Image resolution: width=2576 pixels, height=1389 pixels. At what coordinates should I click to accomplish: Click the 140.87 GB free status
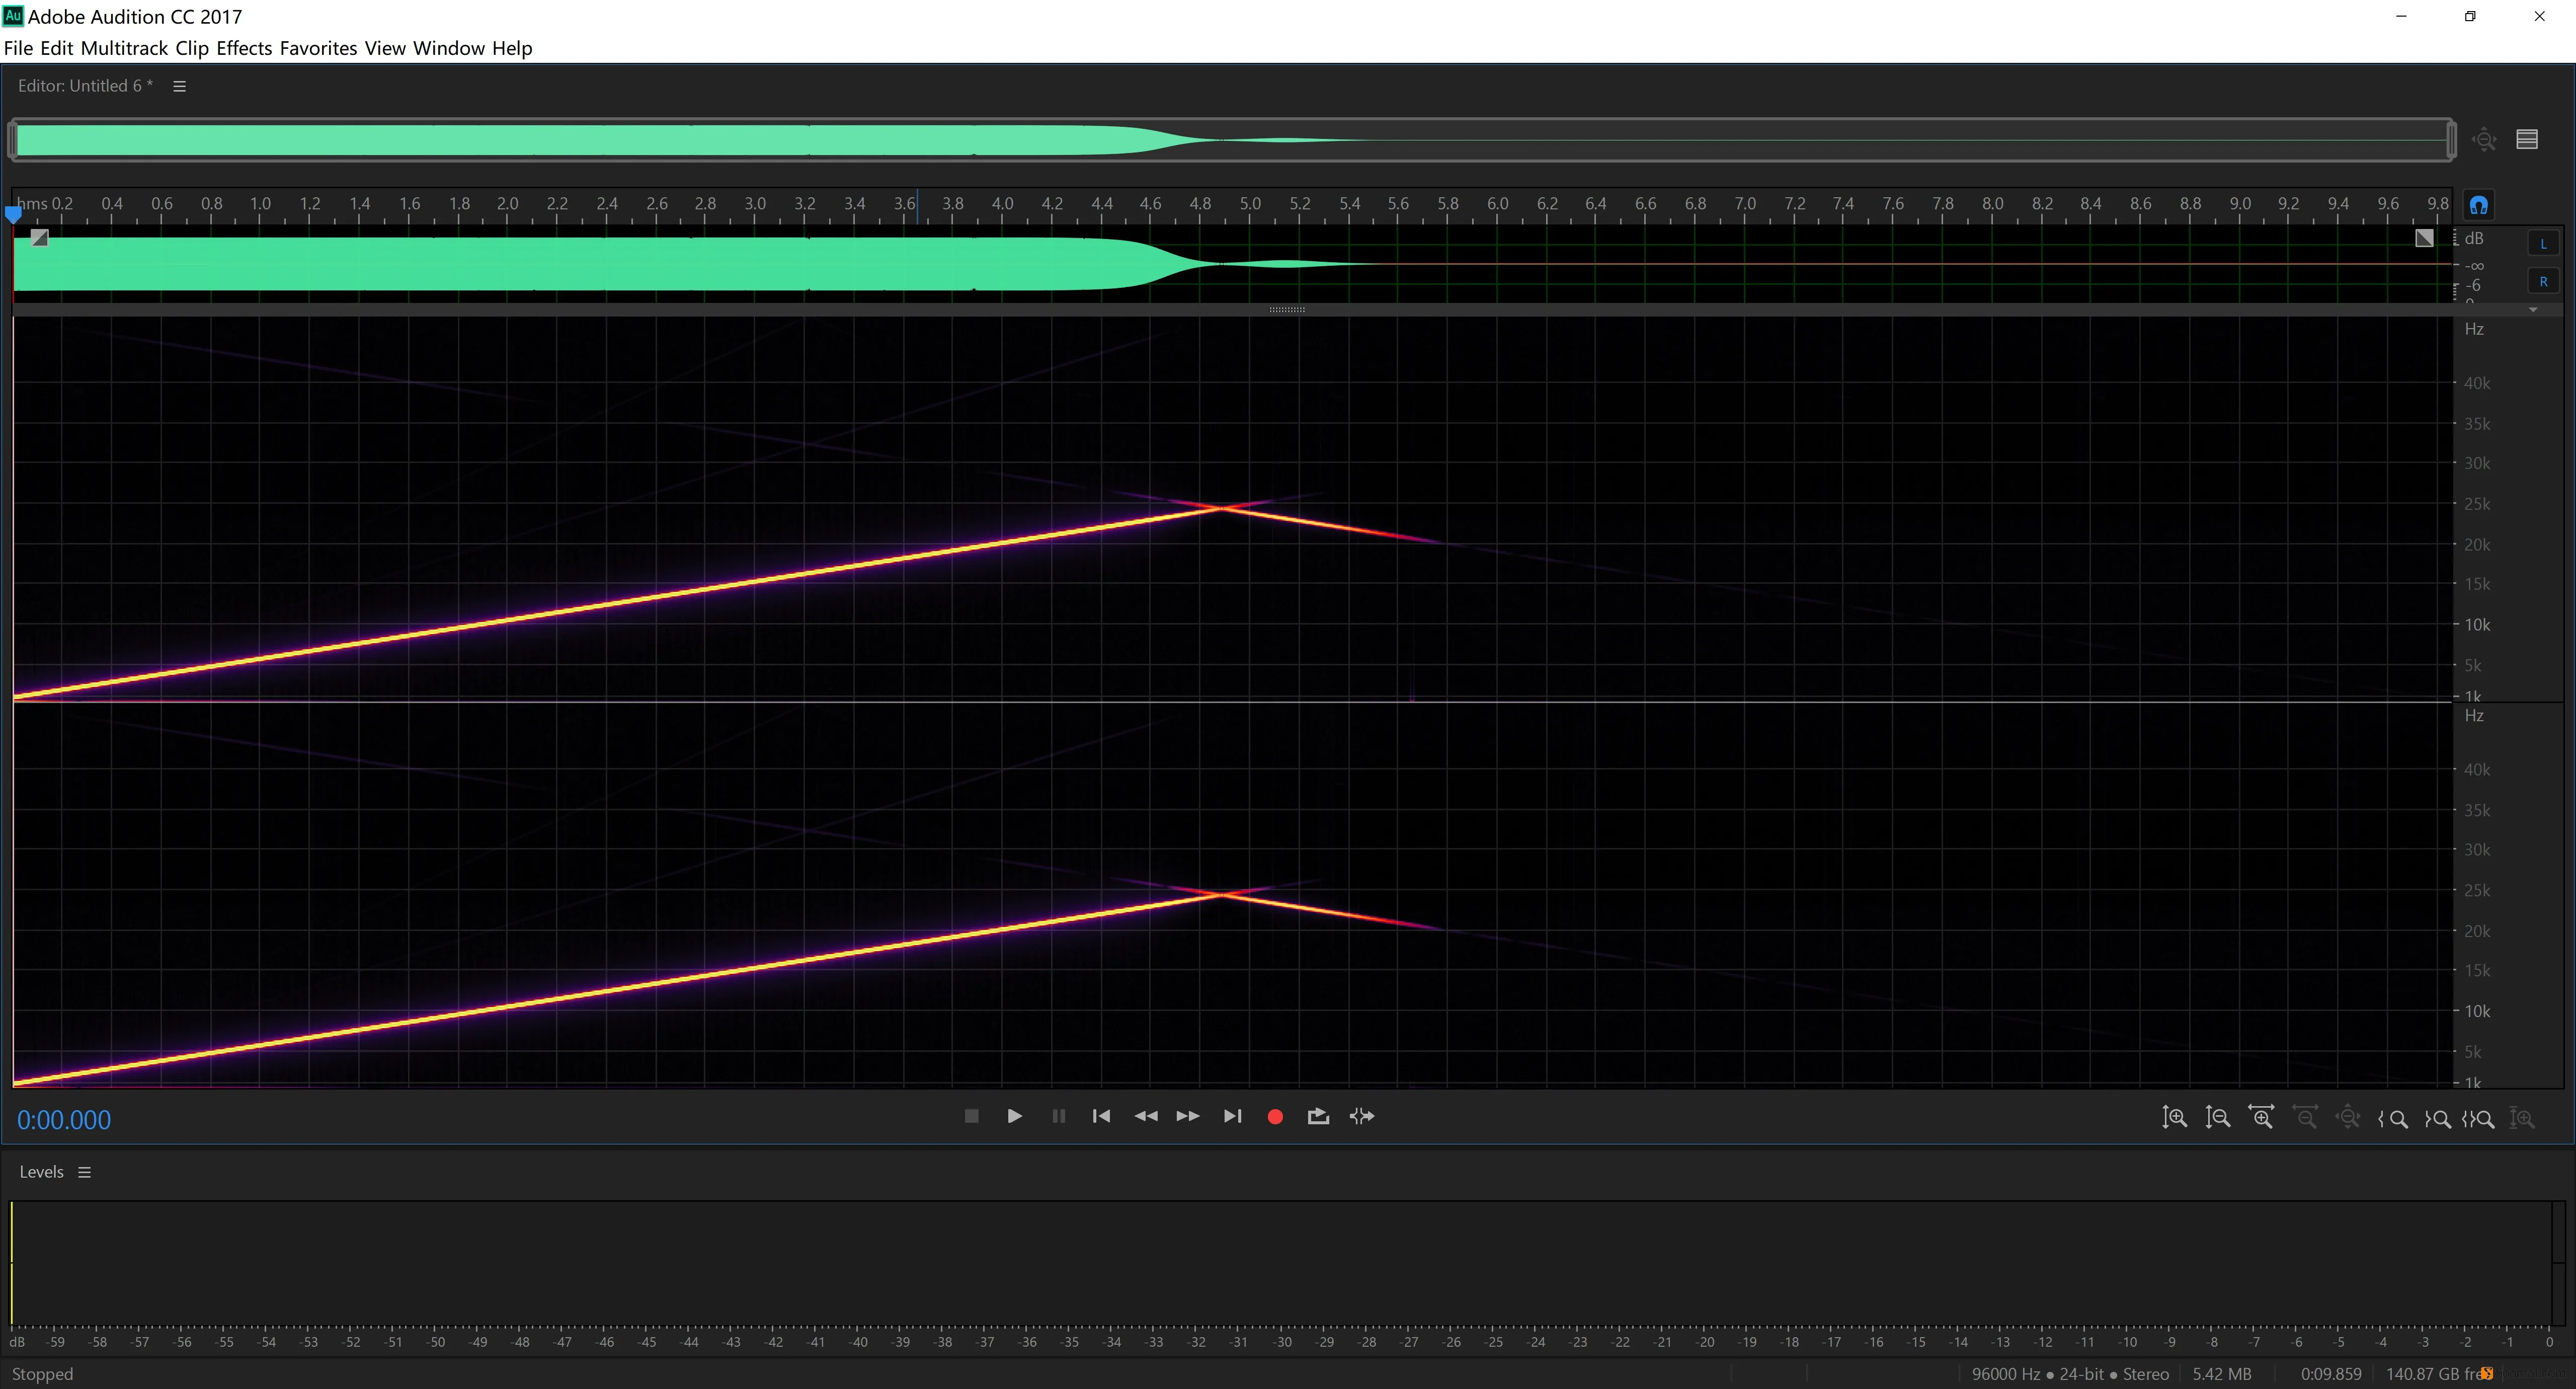[x=2437, y=1374]
